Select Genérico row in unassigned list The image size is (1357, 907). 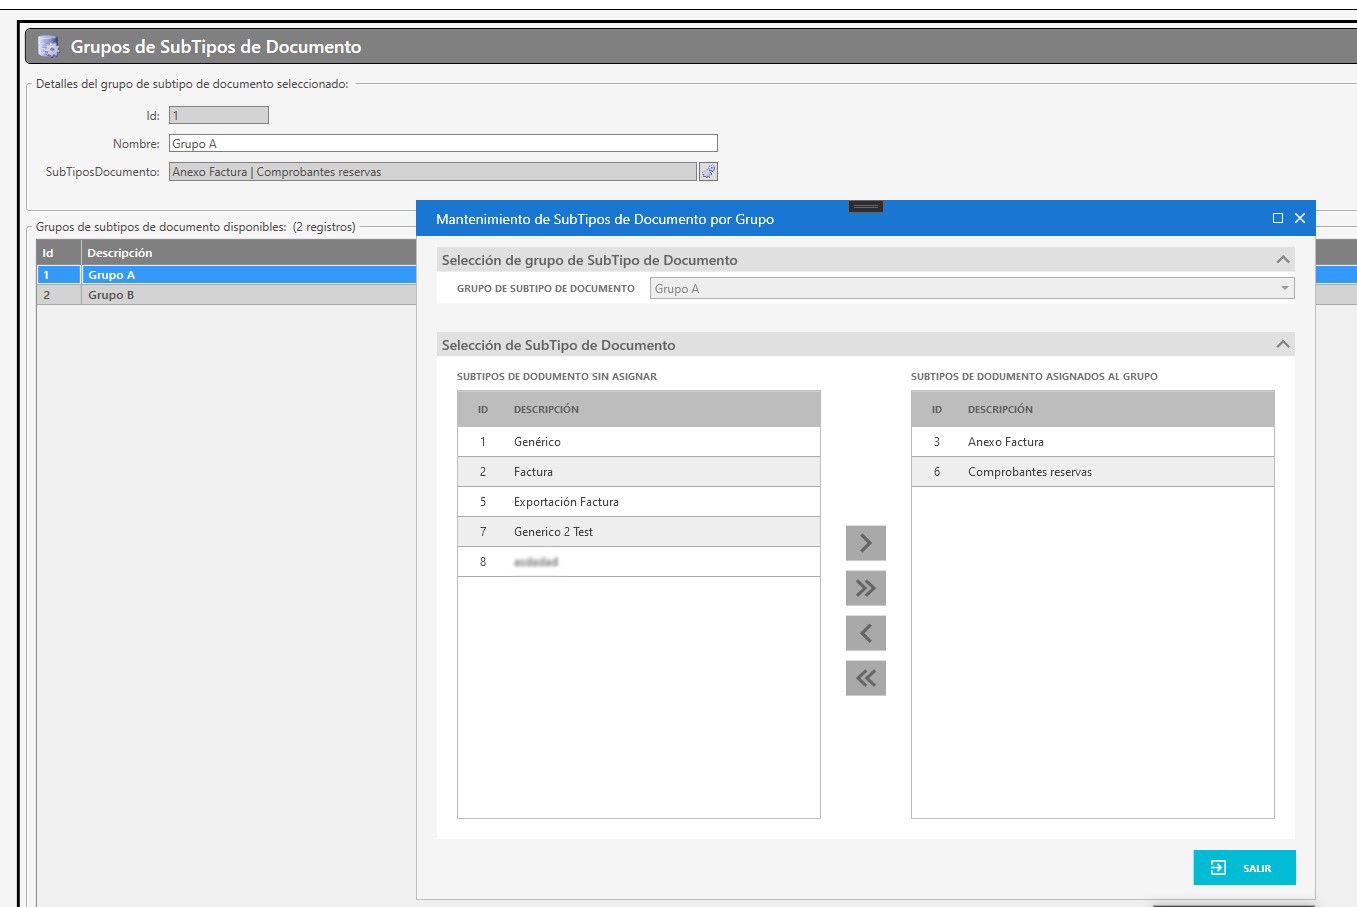coord(639,442)
